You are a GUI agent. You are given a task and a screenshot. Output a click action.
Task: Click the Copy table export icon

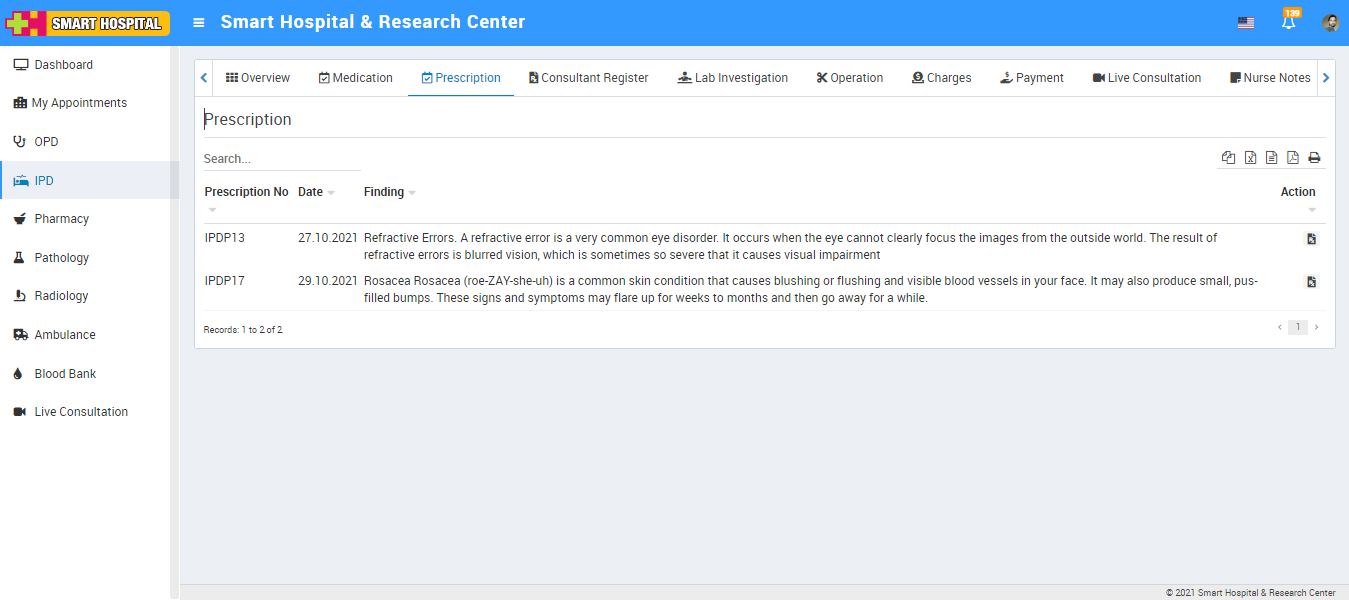[x=1228, y=158]
